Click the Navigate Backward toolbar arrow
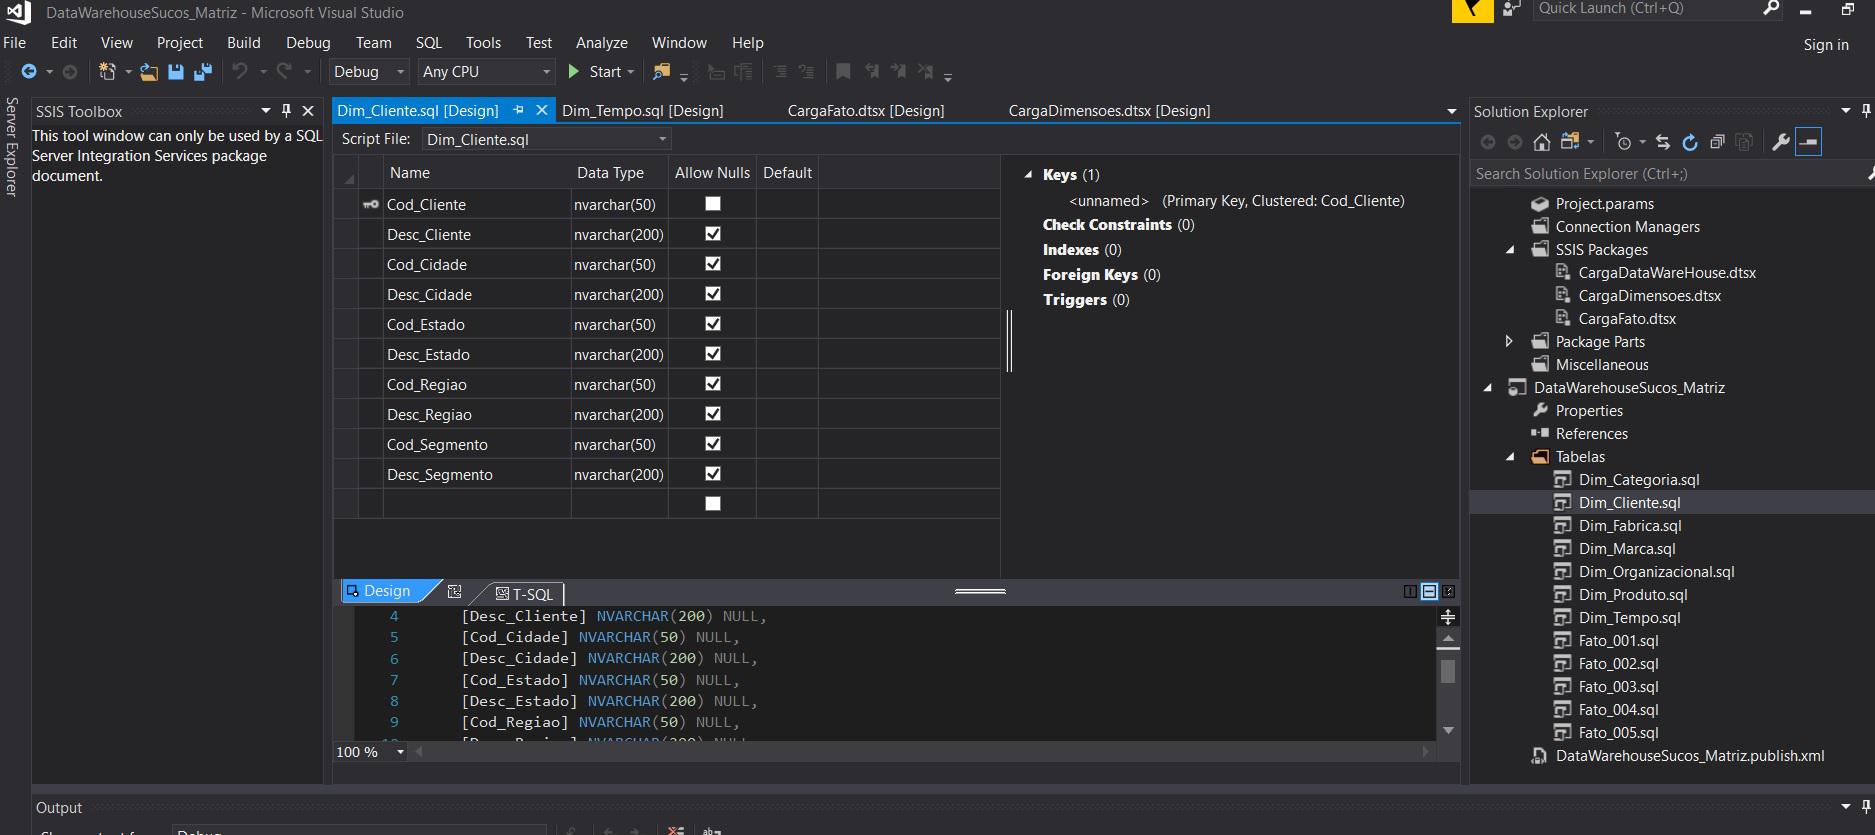Screen dimensions: 1875x835 point(29,72)
